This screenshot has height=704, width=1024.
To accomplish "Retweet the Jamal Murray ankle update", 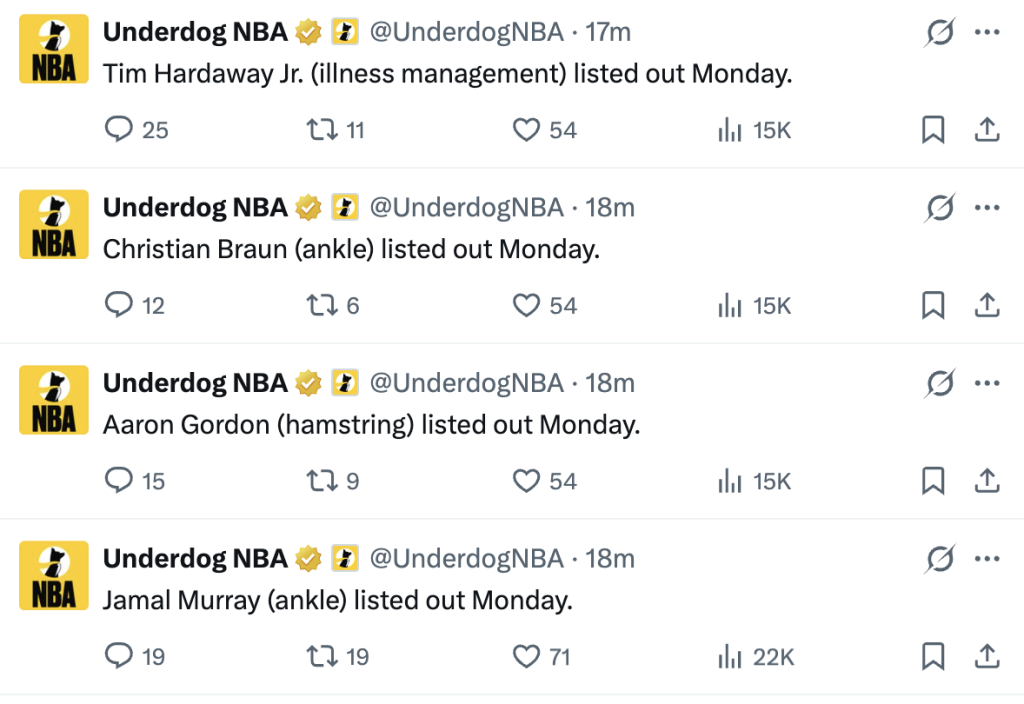I will tap(320, 656).
